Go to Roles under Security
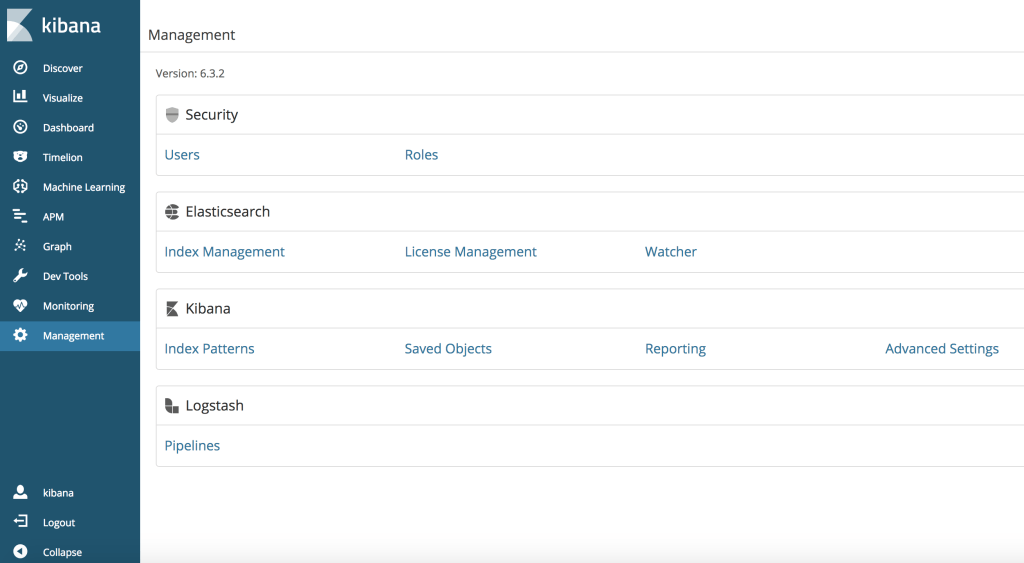Viewport: 1024px width, 563px height. 421,155
